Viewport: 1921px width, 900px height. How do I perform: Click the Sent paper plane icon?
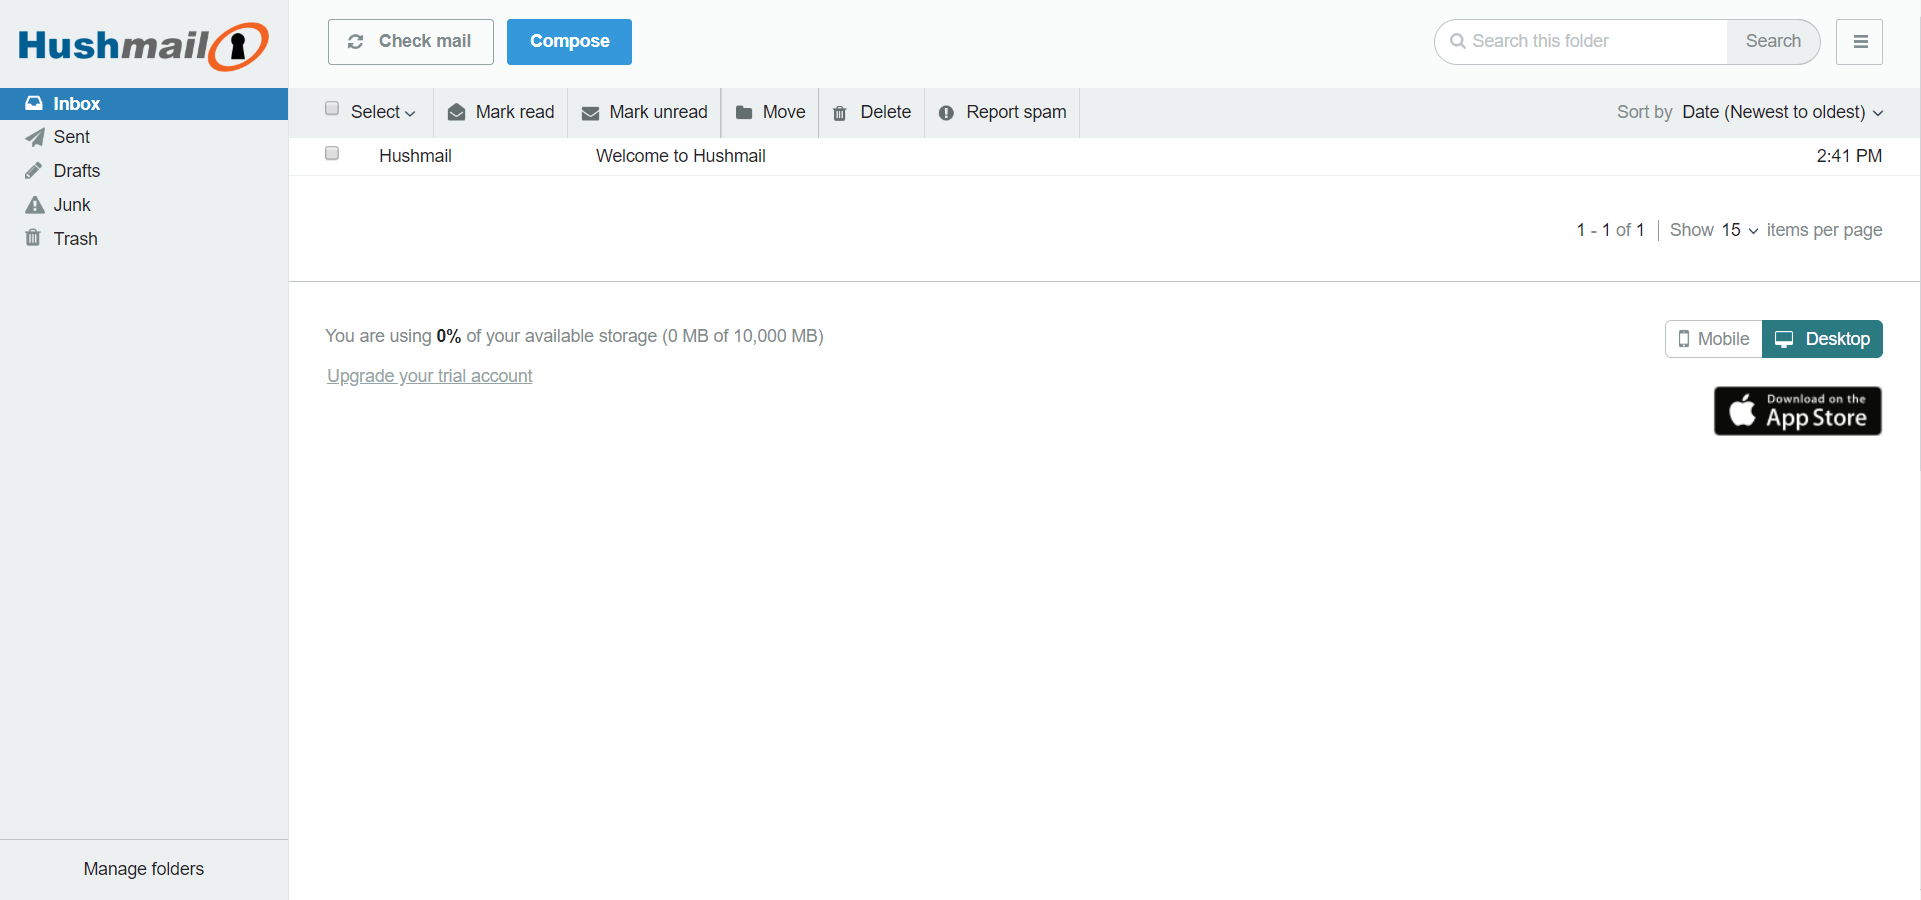(35, 137)
